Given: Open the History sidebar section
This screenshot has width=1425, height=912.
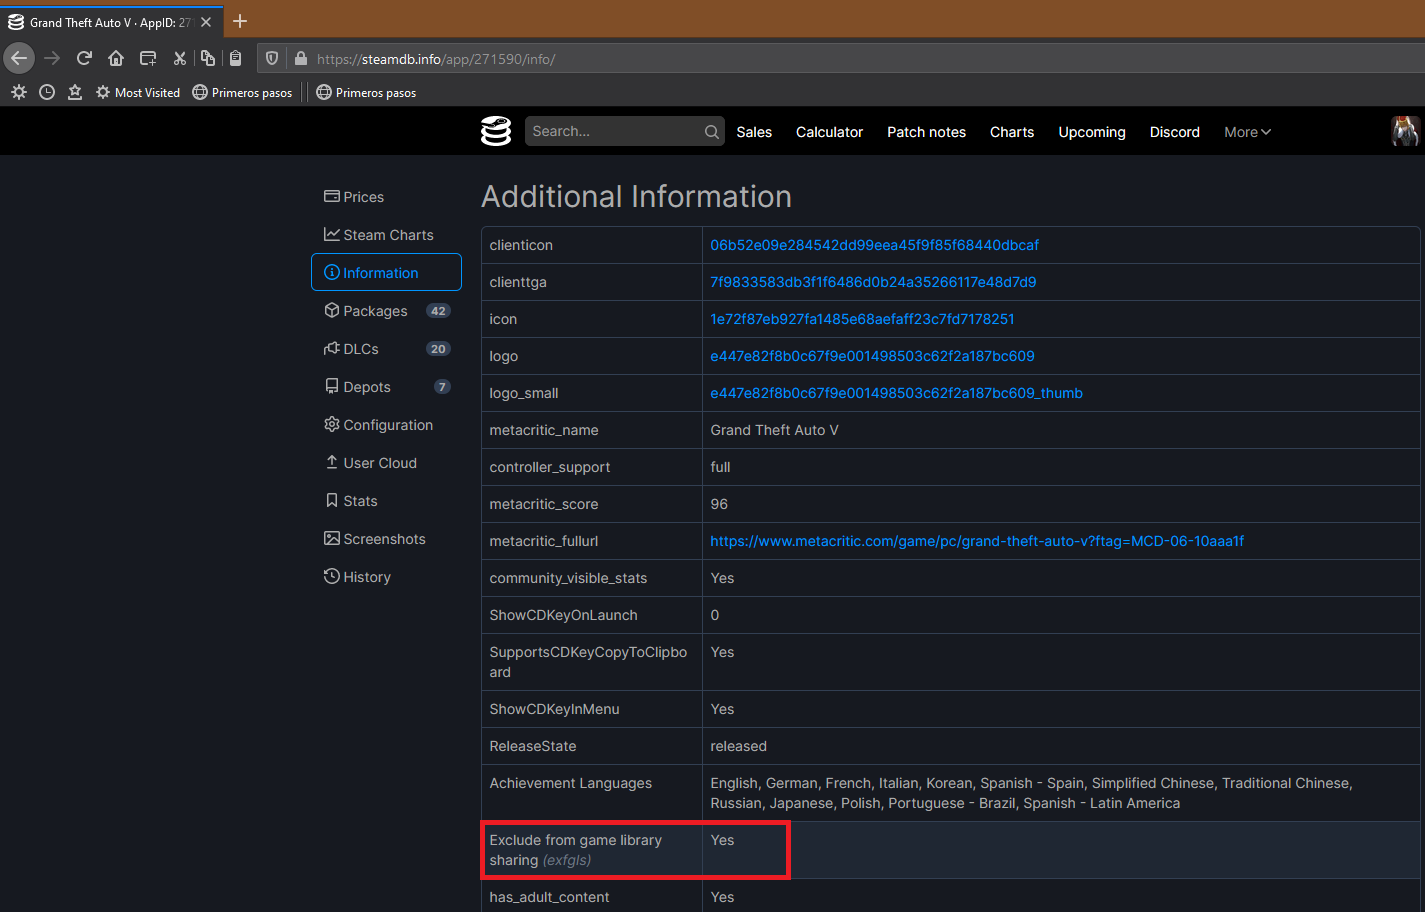Looking at the screenshot, I should pyautogui.click(x=386, y=577).
